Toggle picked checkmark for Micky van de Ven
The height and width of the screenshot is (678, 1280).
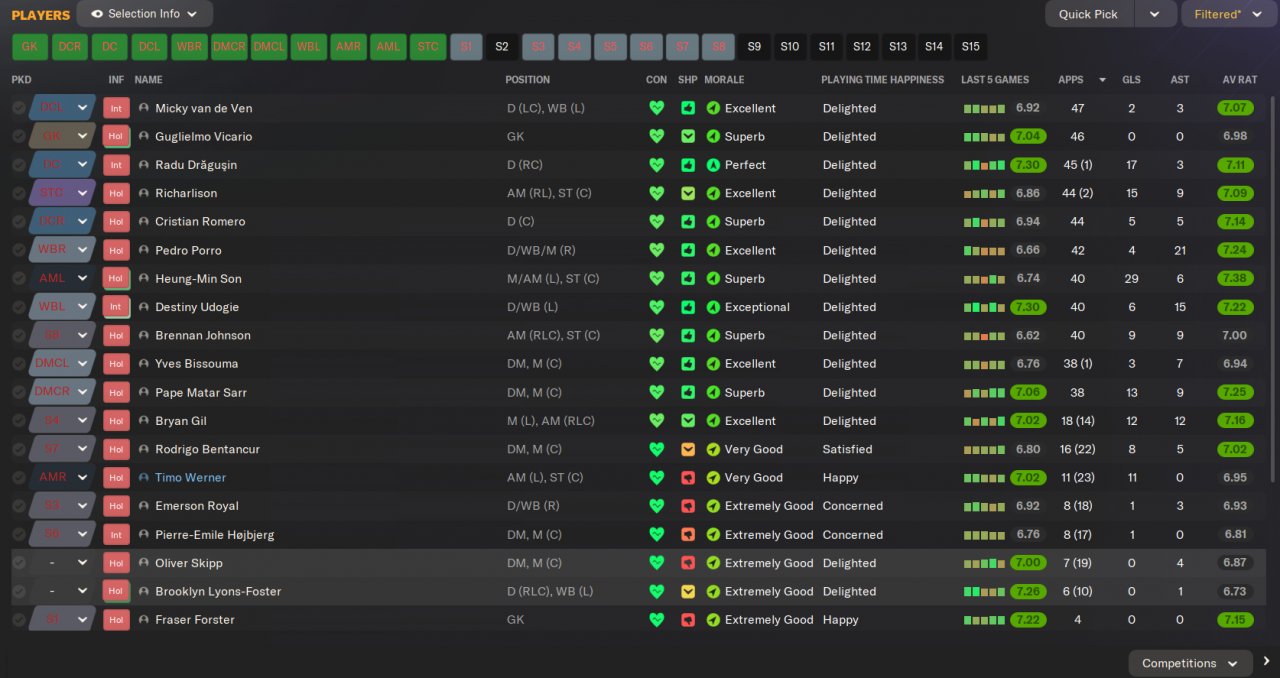19,108
